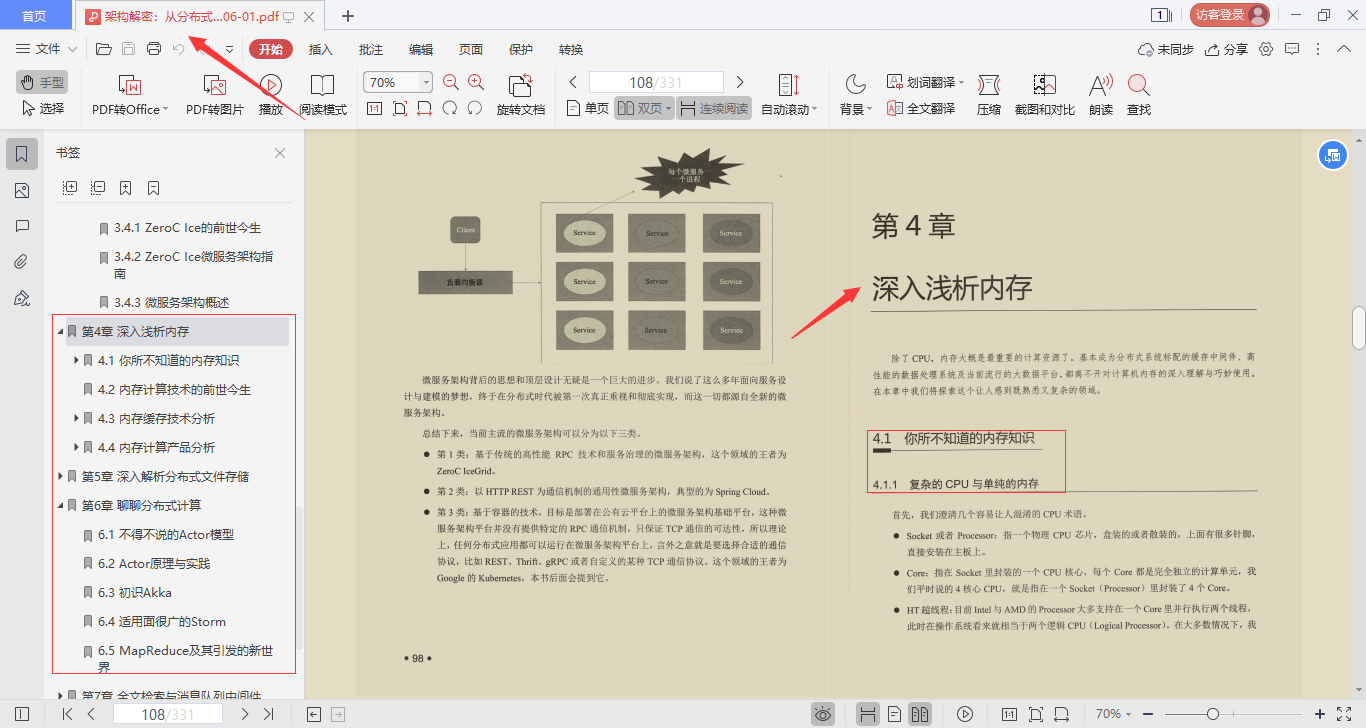Viewport: 1366px width, 728px height.
Task: Switch to the 选择 selection tool
Action: tap(42, 108)
